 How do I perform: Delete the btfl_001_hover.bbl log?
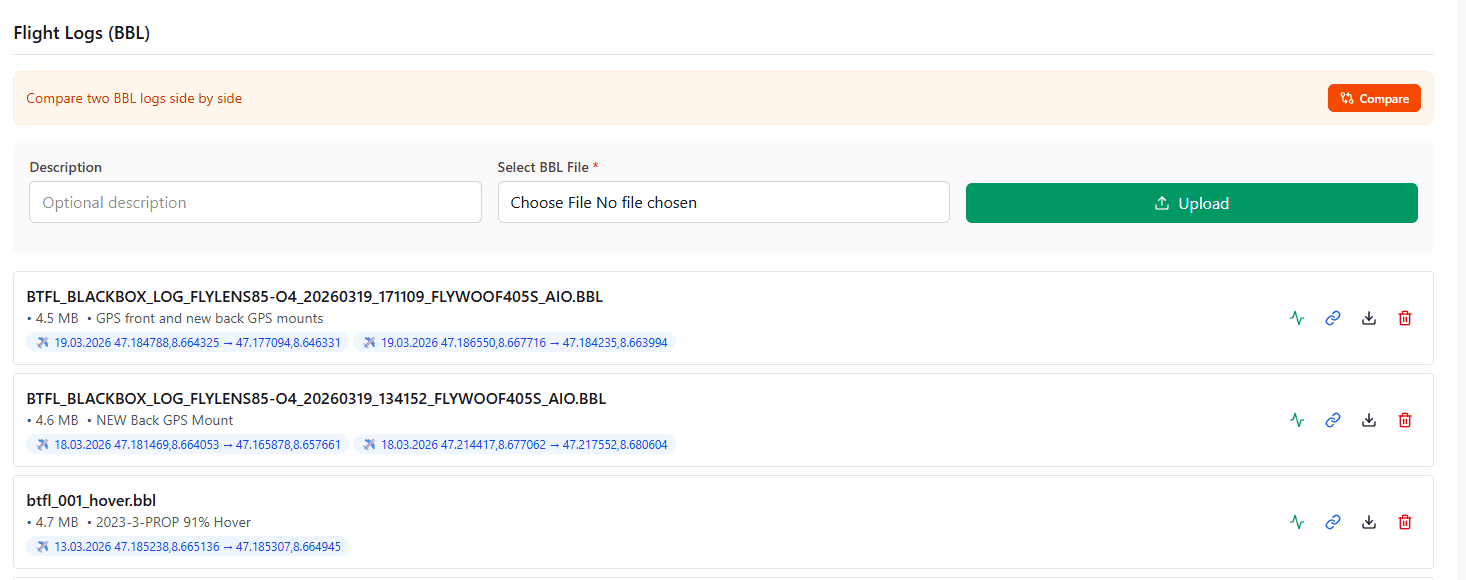click(x=1405, y=522)
